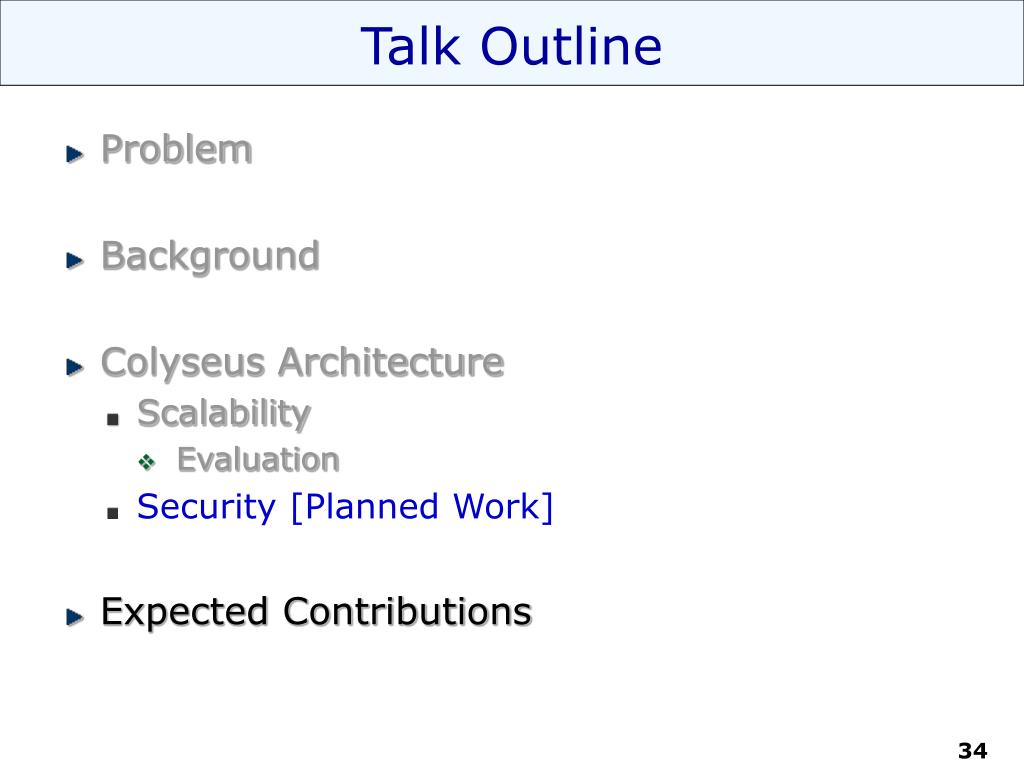The image size is (1024, 768).
Task: Click the word Architecture in the outline
Action: pos(391,362)
